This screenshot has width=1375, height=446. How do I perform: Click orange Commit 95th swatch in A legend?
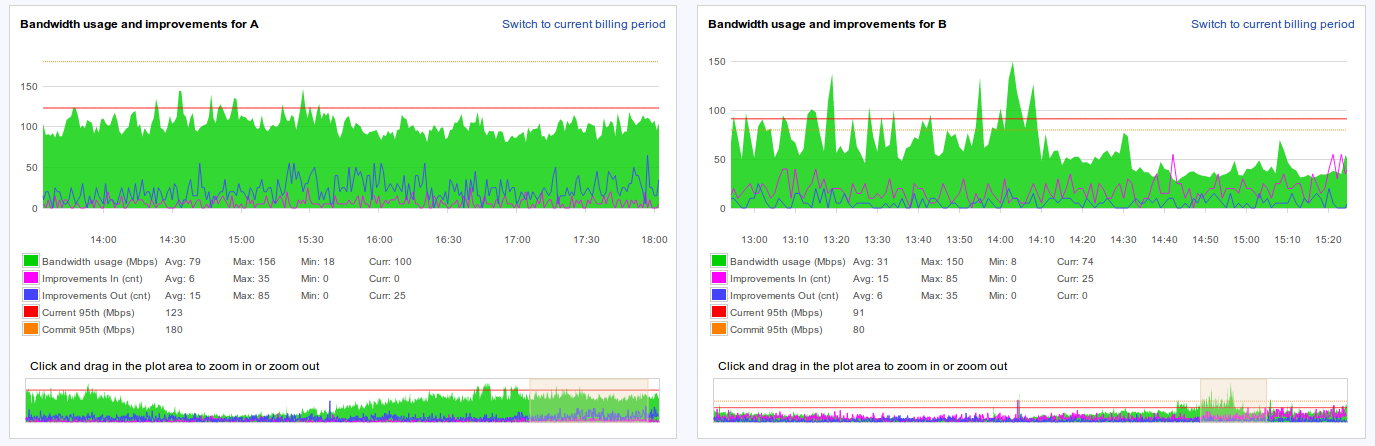(30, 329)
